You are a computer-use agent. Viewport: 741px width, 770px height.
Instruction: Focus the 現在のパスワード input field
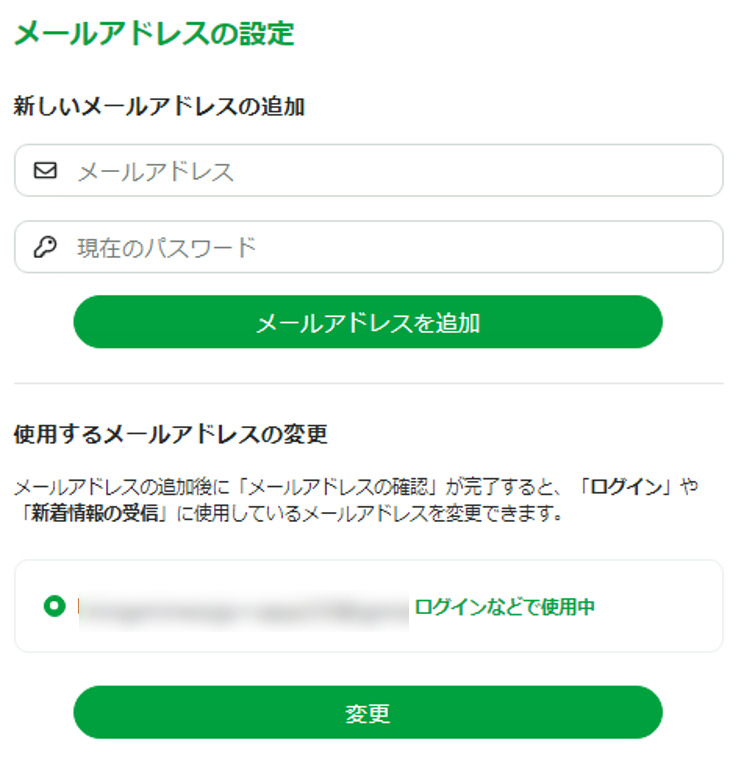pos(390,247)
